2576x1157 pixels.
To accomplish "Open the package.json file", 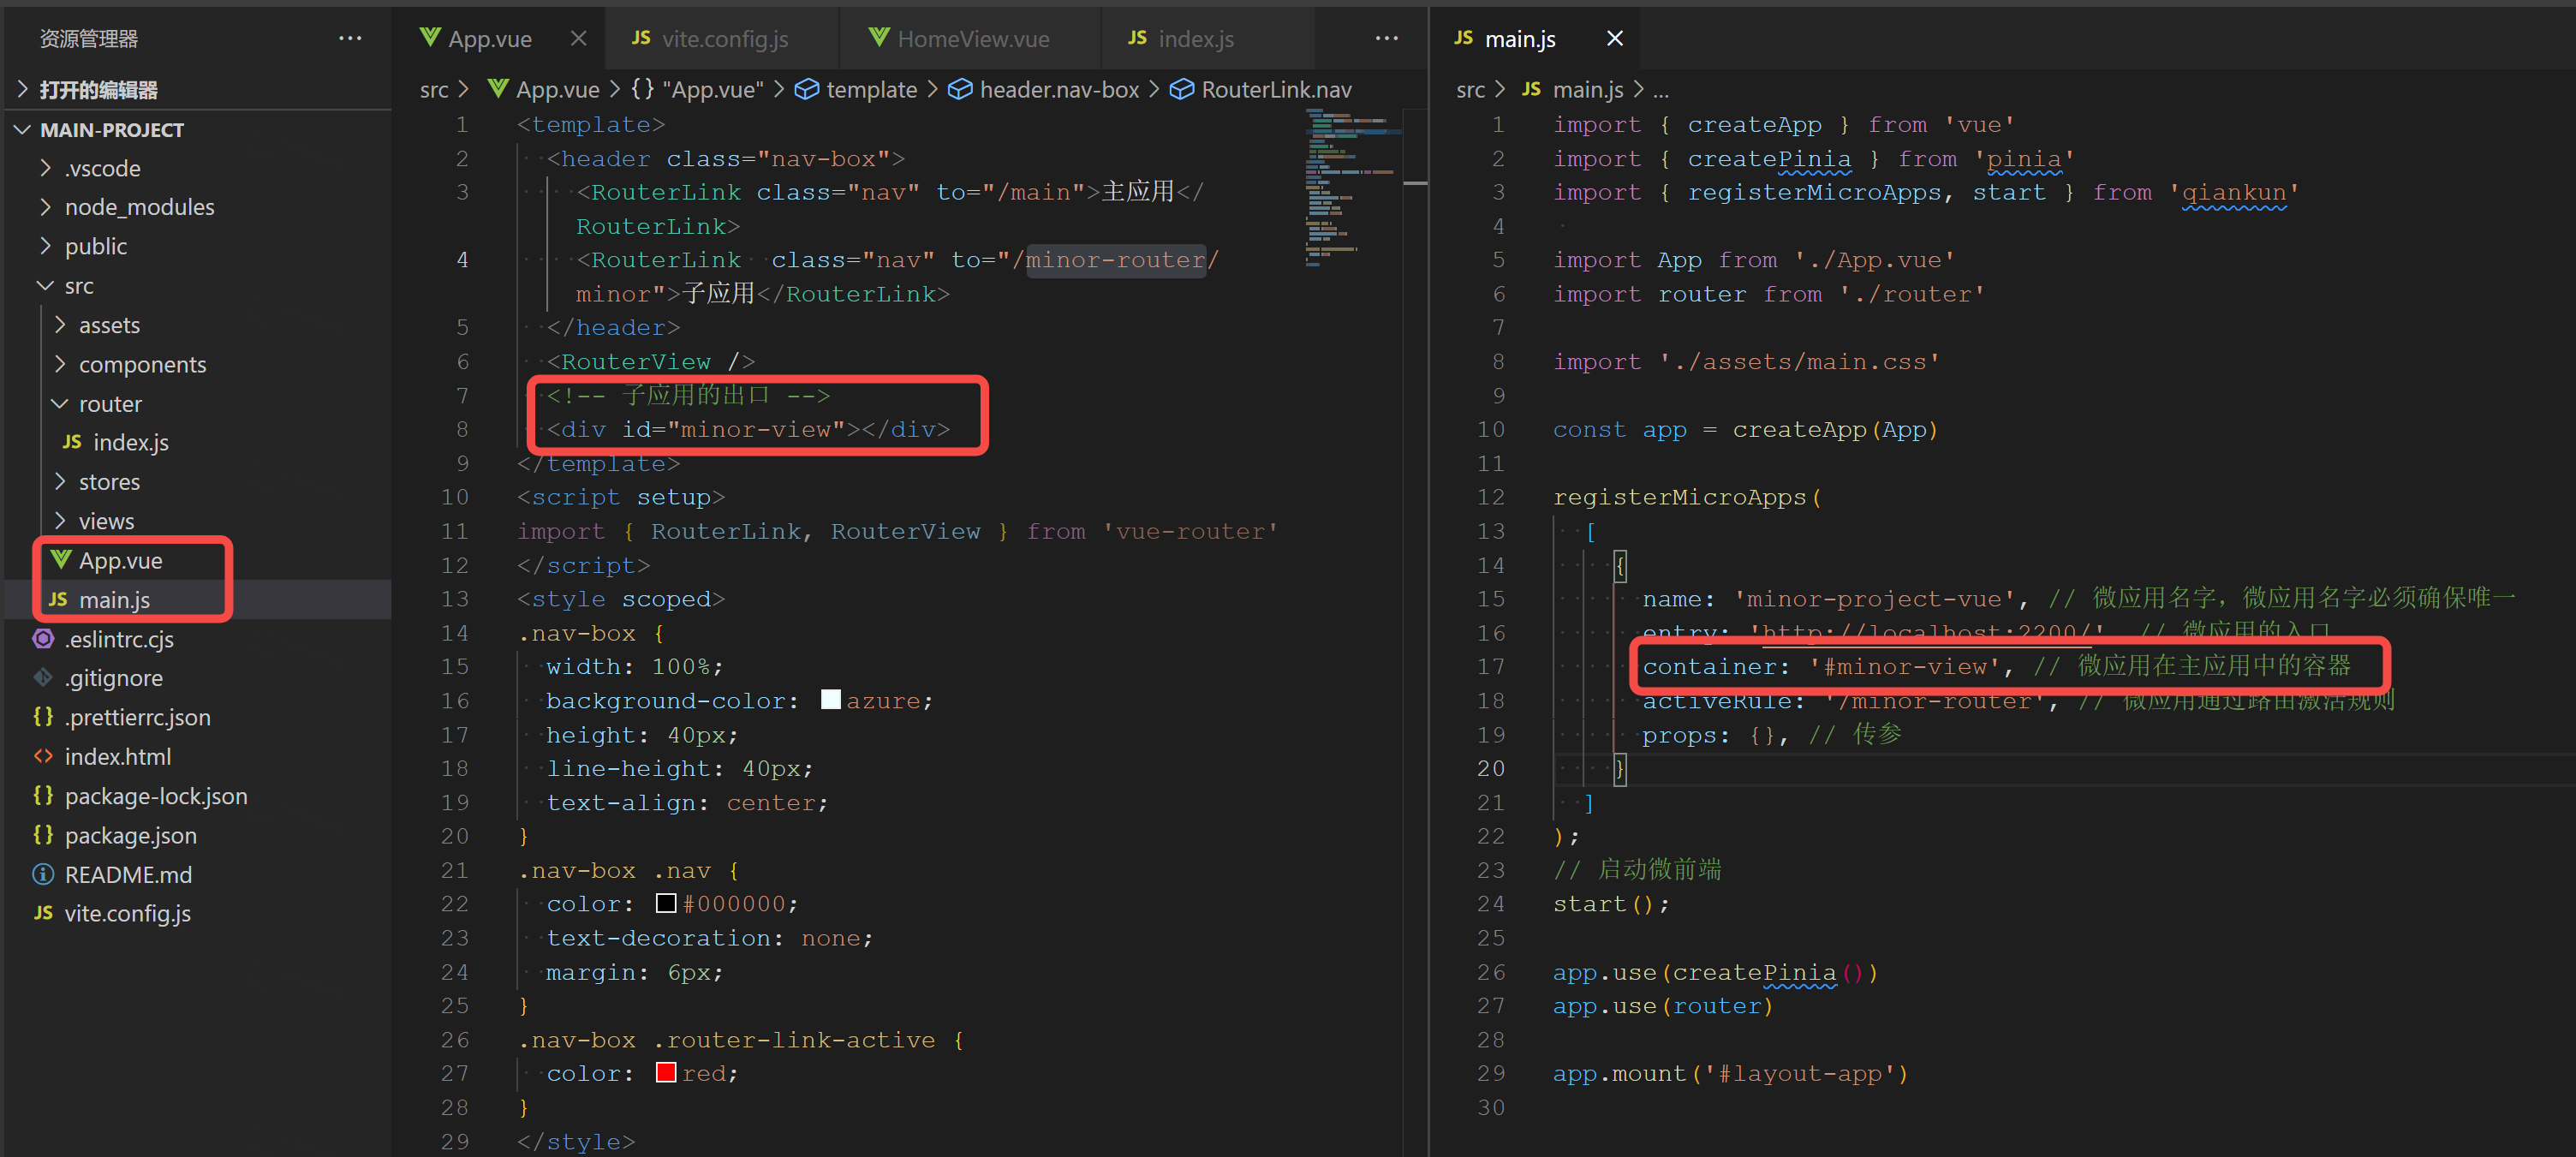I will coord(198,835).
